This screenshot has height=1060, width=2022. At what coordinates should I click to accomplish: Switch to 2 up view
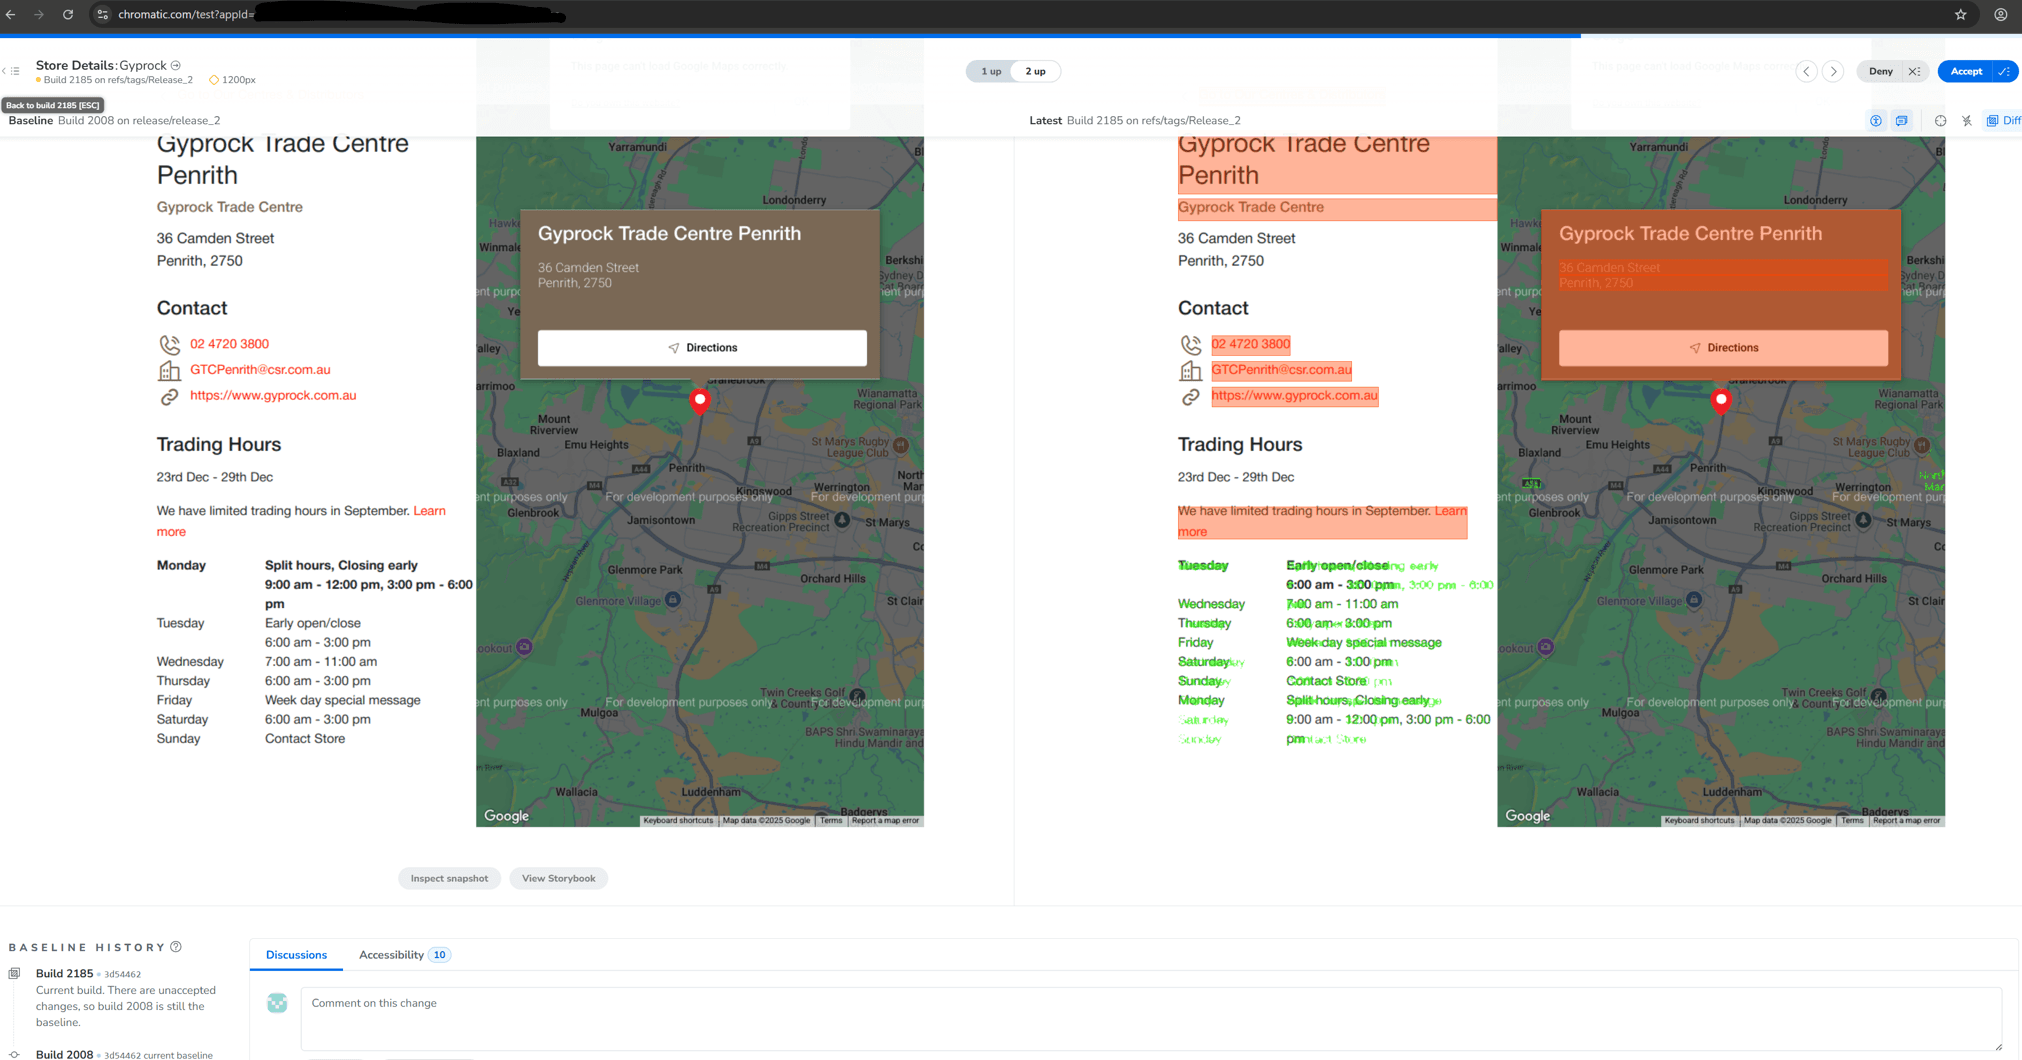pyautogui.click(x=1034, y=71)
